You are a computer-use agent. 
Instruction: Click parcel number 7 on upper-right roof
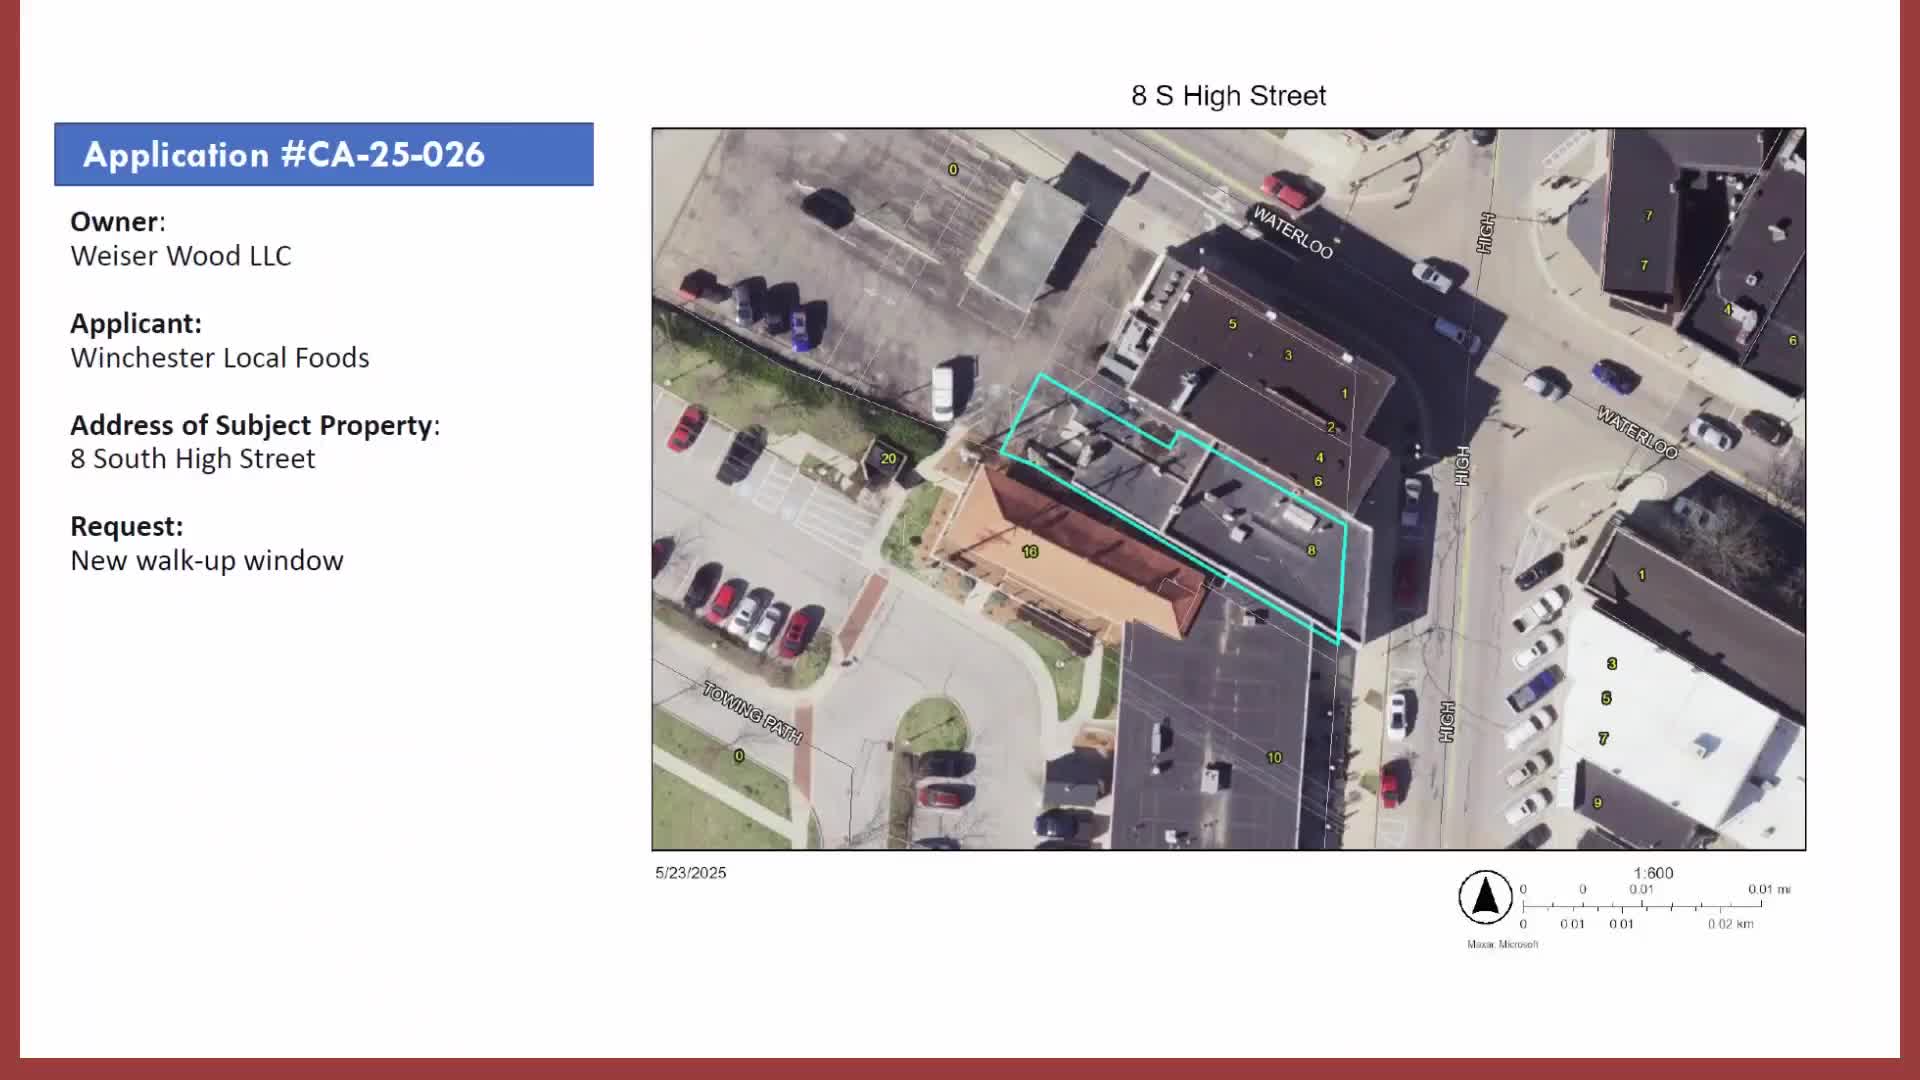[1649, 213]
